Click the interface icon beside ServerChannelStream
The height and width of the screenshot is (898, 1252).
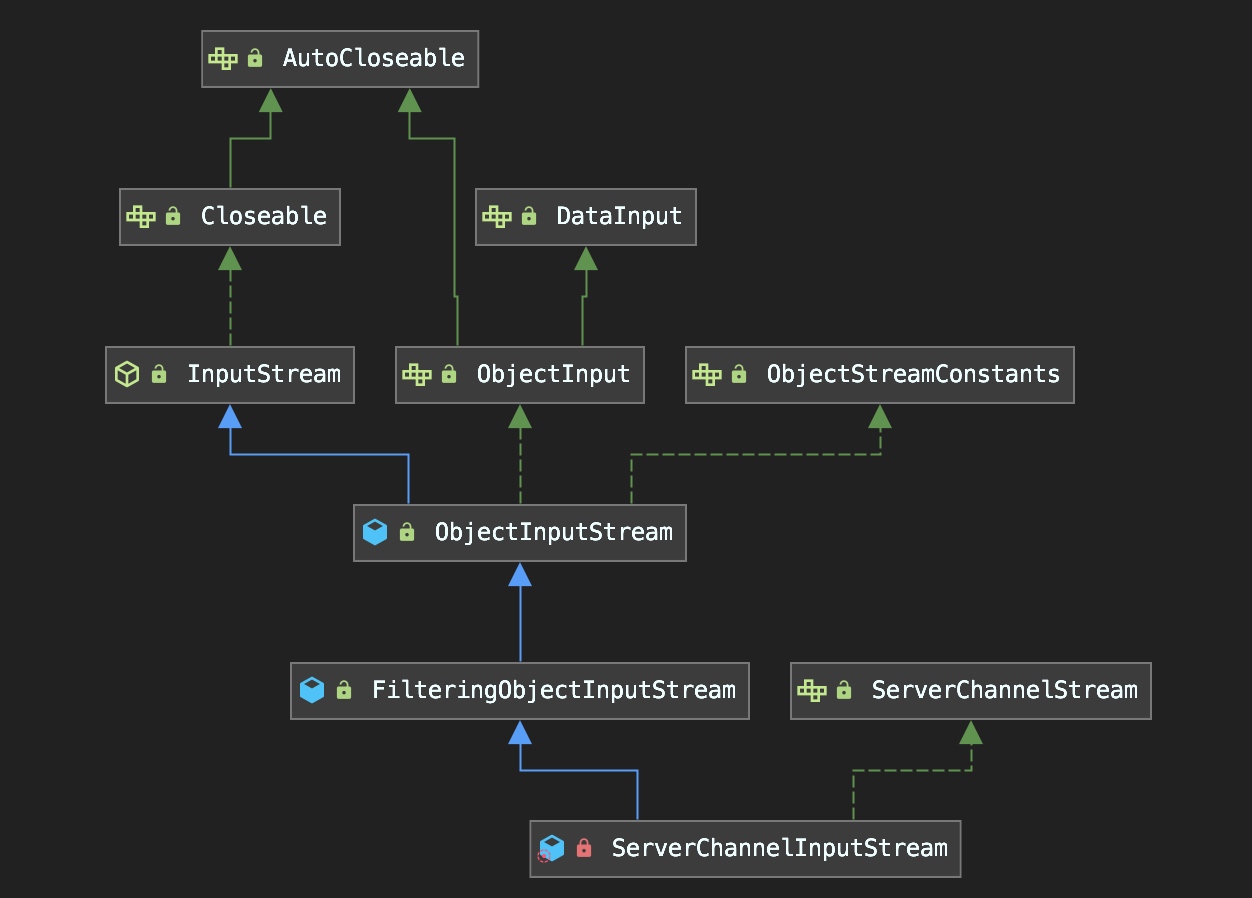812,690
